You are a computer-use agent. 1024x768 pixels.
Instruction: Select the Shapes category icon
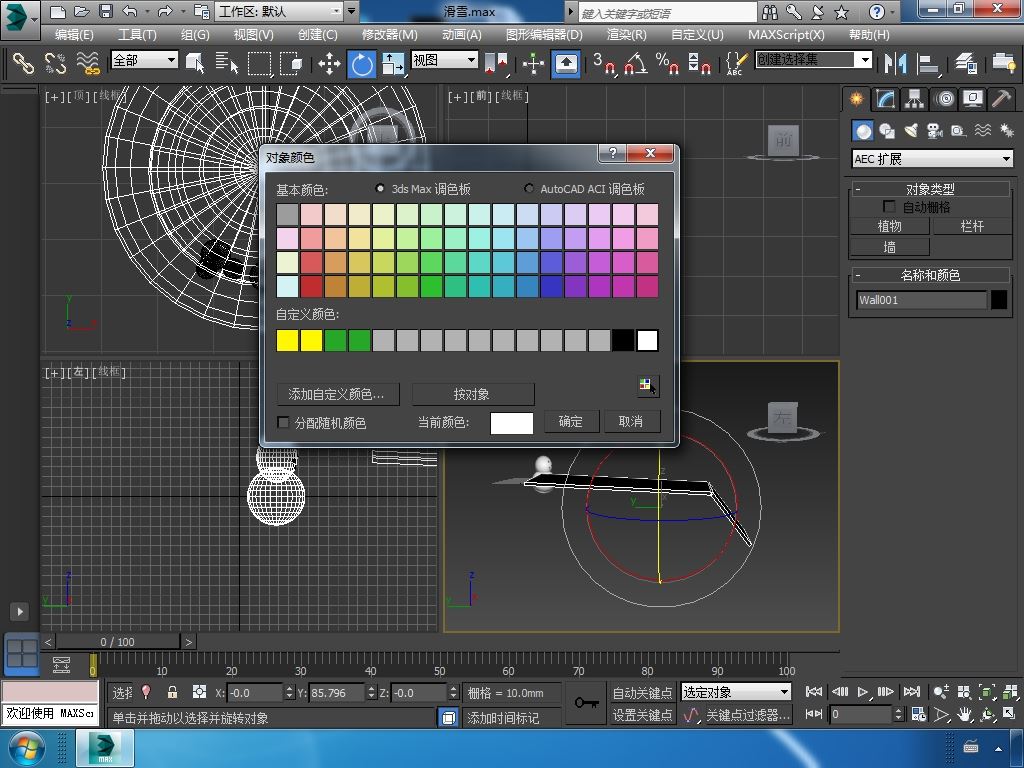(x=887, y=131)
